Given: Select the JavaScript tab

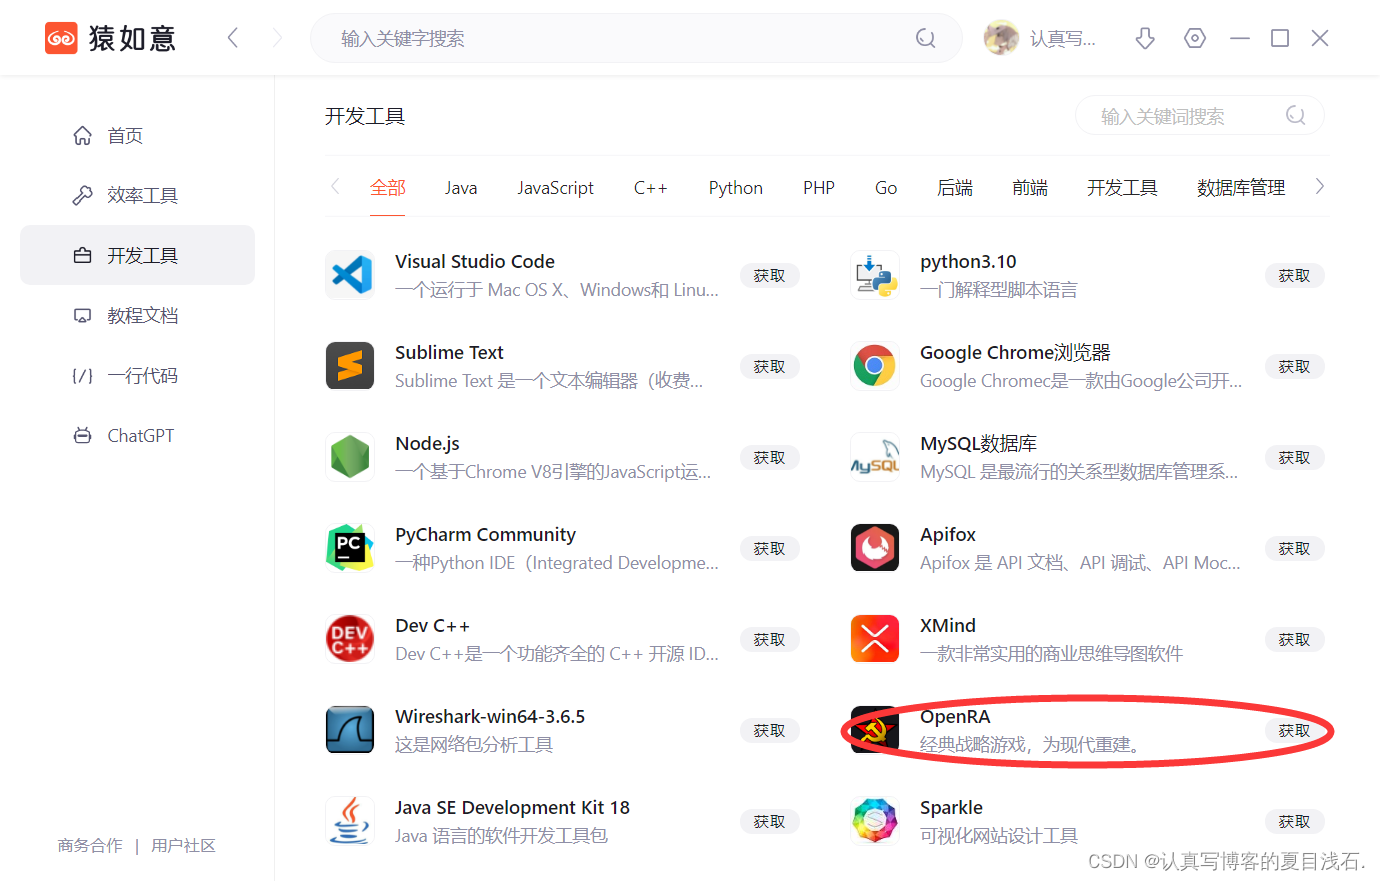Looking at the screenshot, I should (555, 188).
